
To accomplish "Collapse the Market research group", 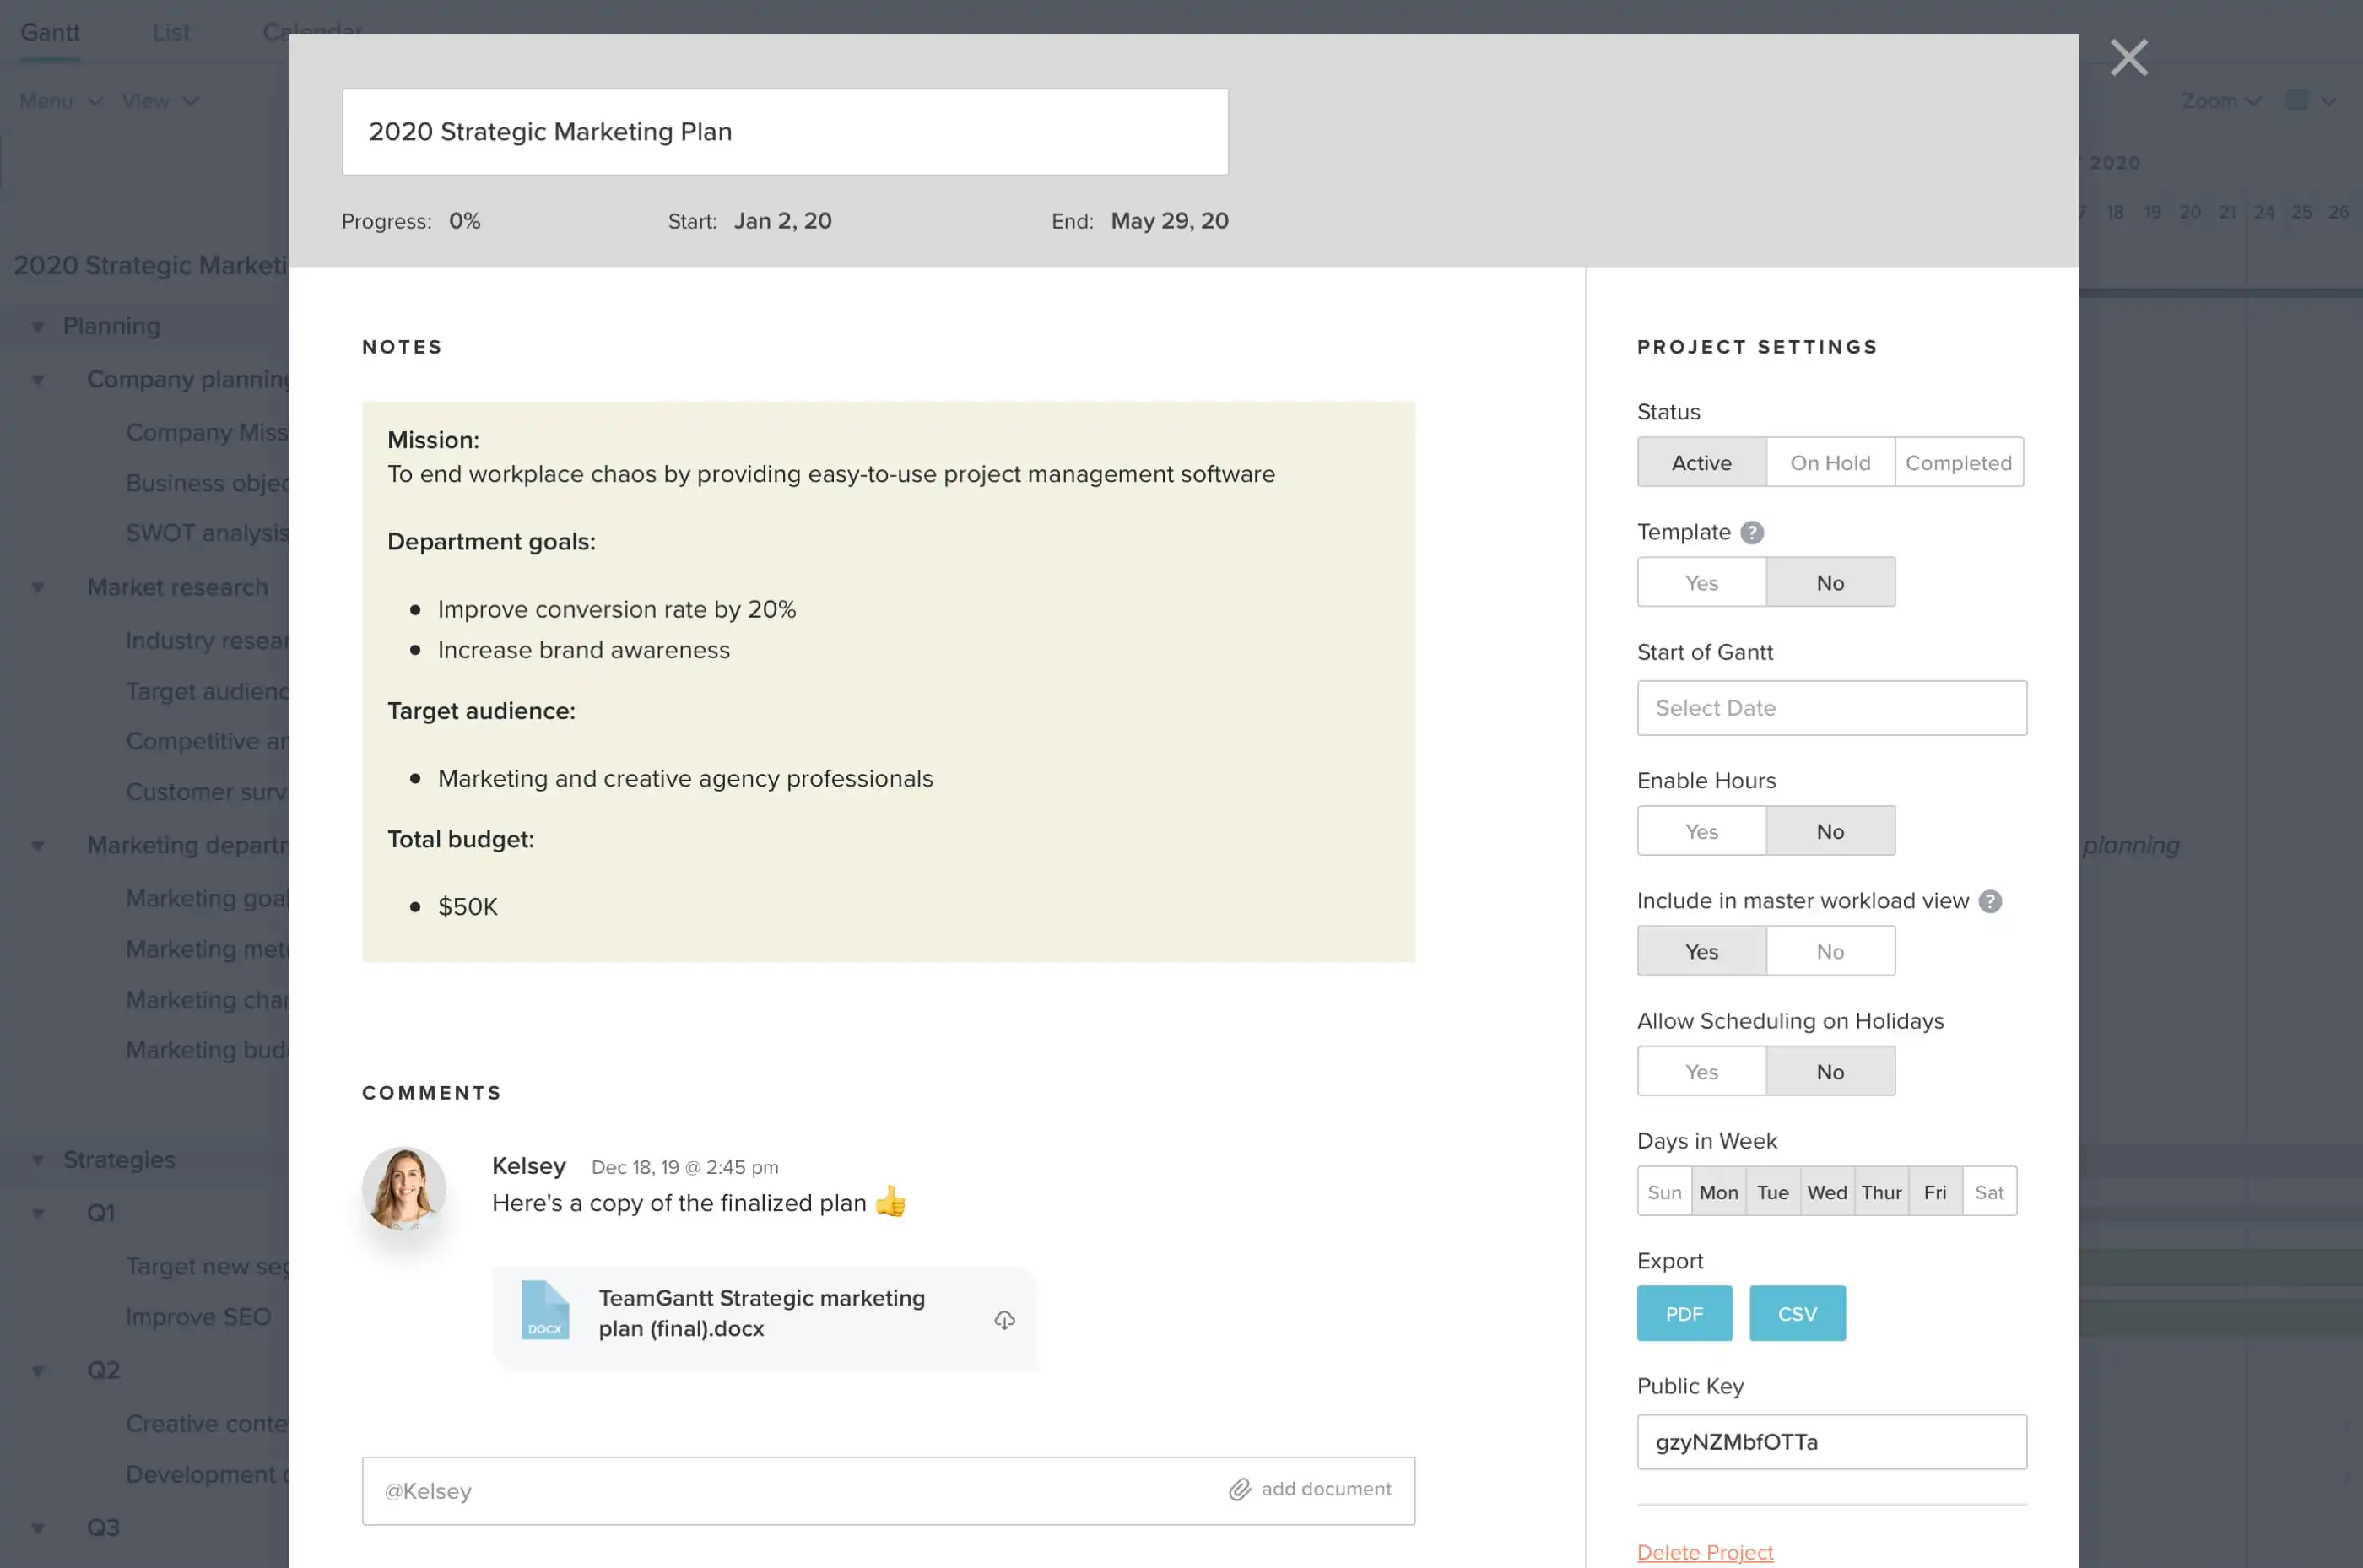I will coord(38,588).
